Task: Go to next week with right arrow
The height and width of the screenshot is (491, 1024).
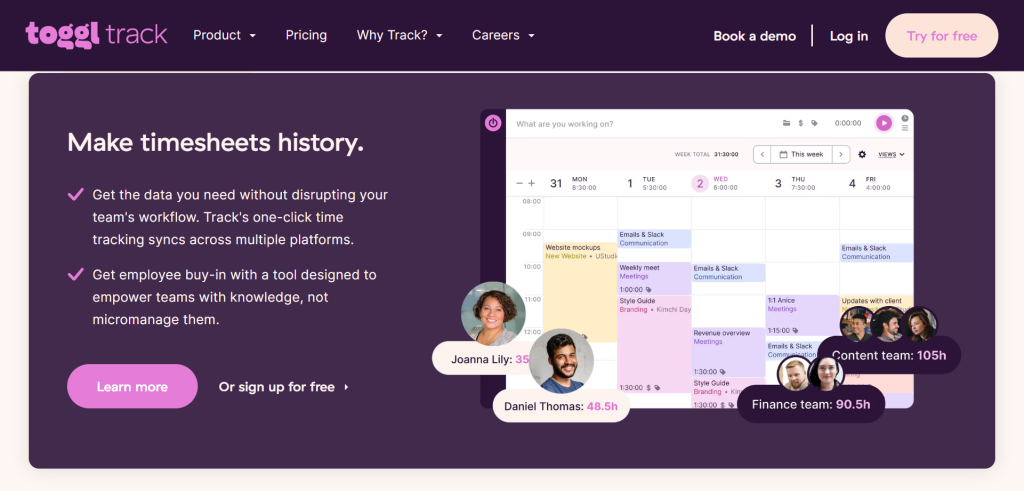Action: (x=841, y=155)
